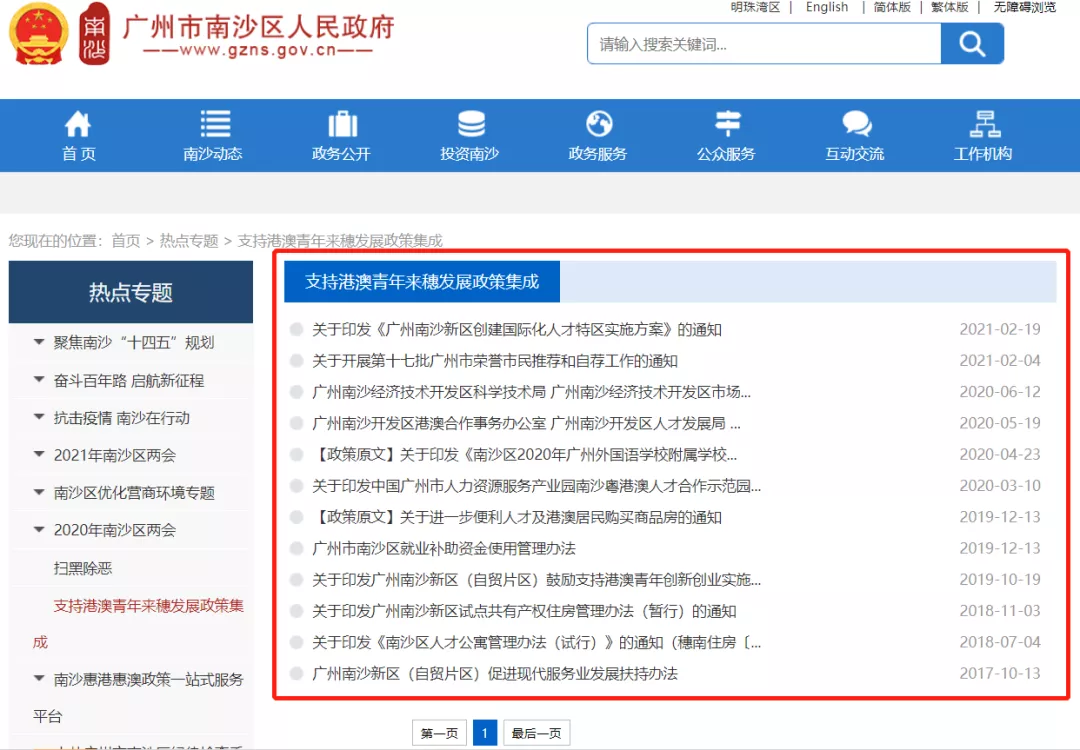Open the 公众服务 menu label

click(x=726, y=154)
